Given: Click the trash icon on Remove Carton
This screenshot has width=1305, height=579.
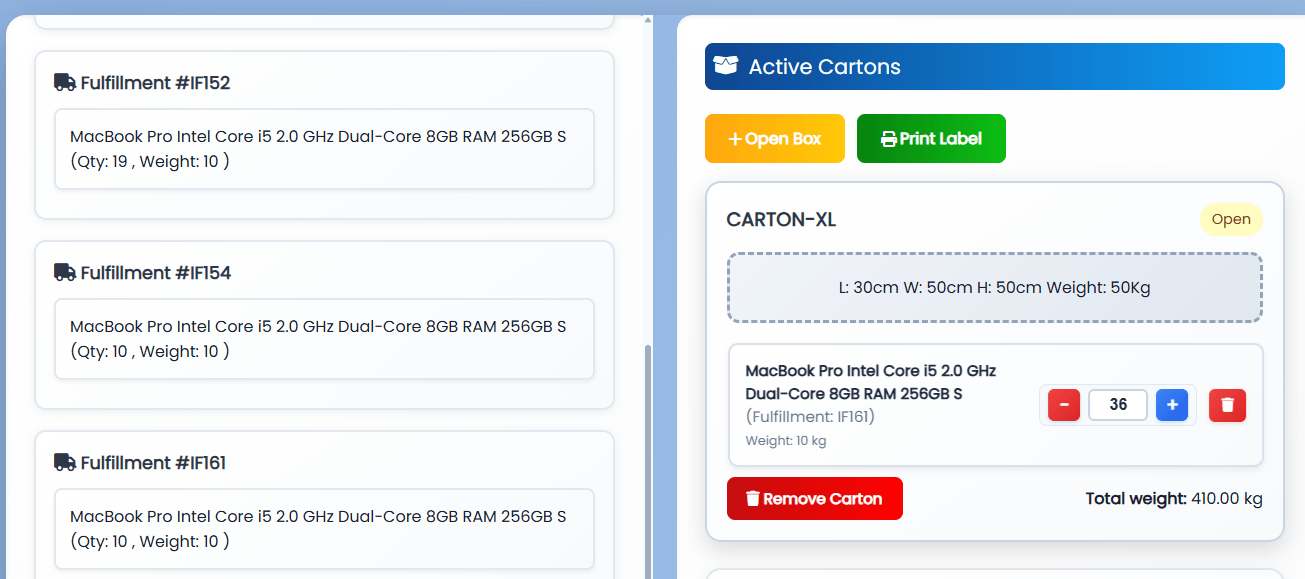Looking at the screenshot, I should [753, 498].
